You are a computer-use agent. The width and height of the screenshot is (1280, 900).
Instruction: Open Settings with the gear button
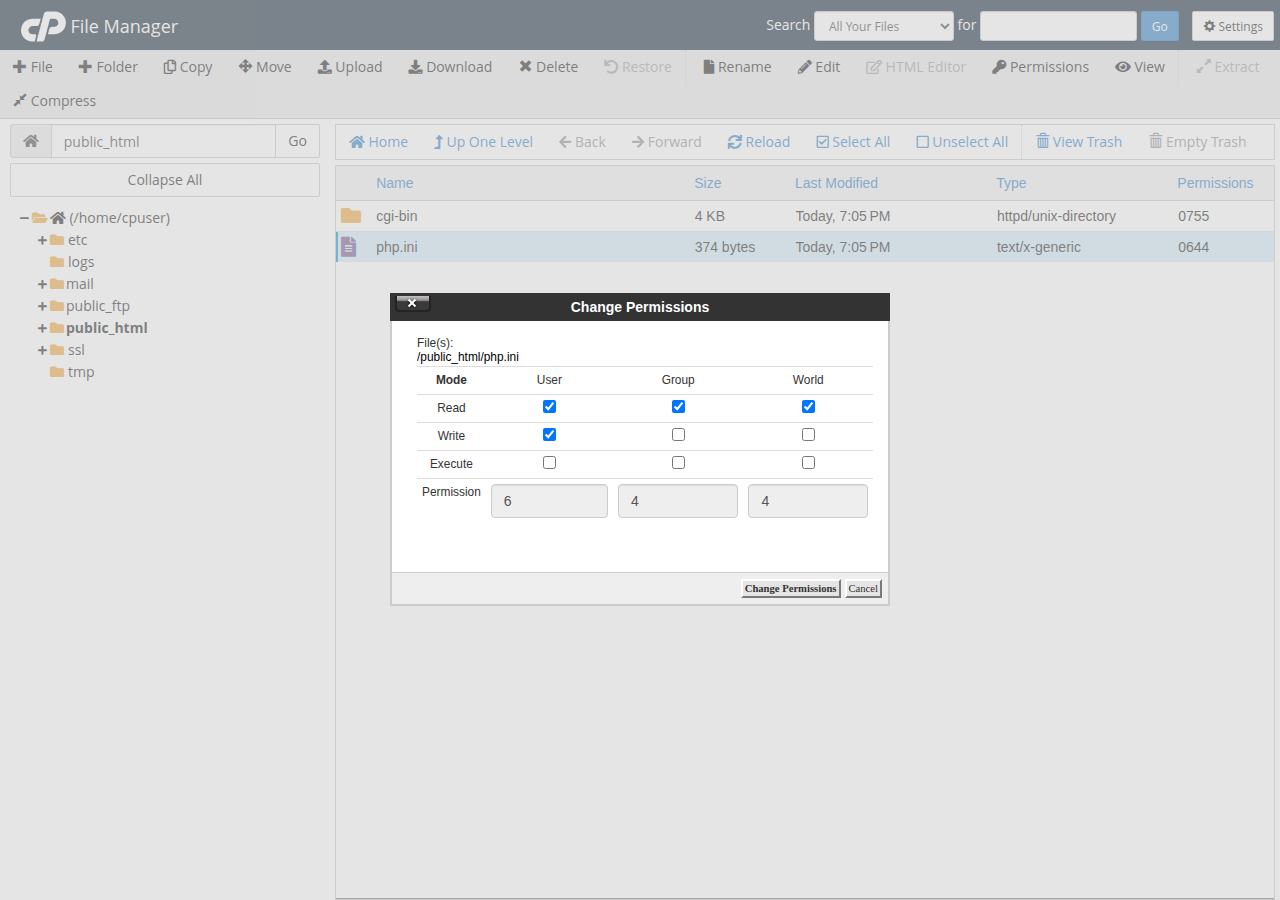click(x=1233, y=26)
